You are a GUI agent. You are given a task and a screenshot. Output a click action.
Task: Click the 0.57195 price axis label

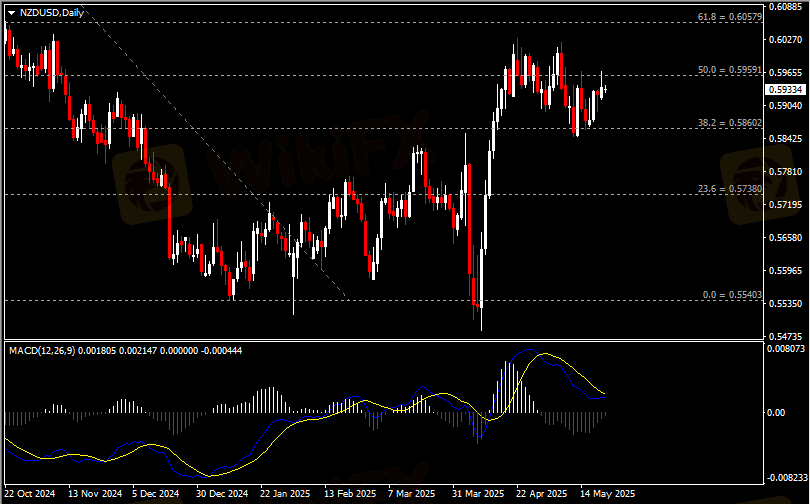[x=786, y=205]
